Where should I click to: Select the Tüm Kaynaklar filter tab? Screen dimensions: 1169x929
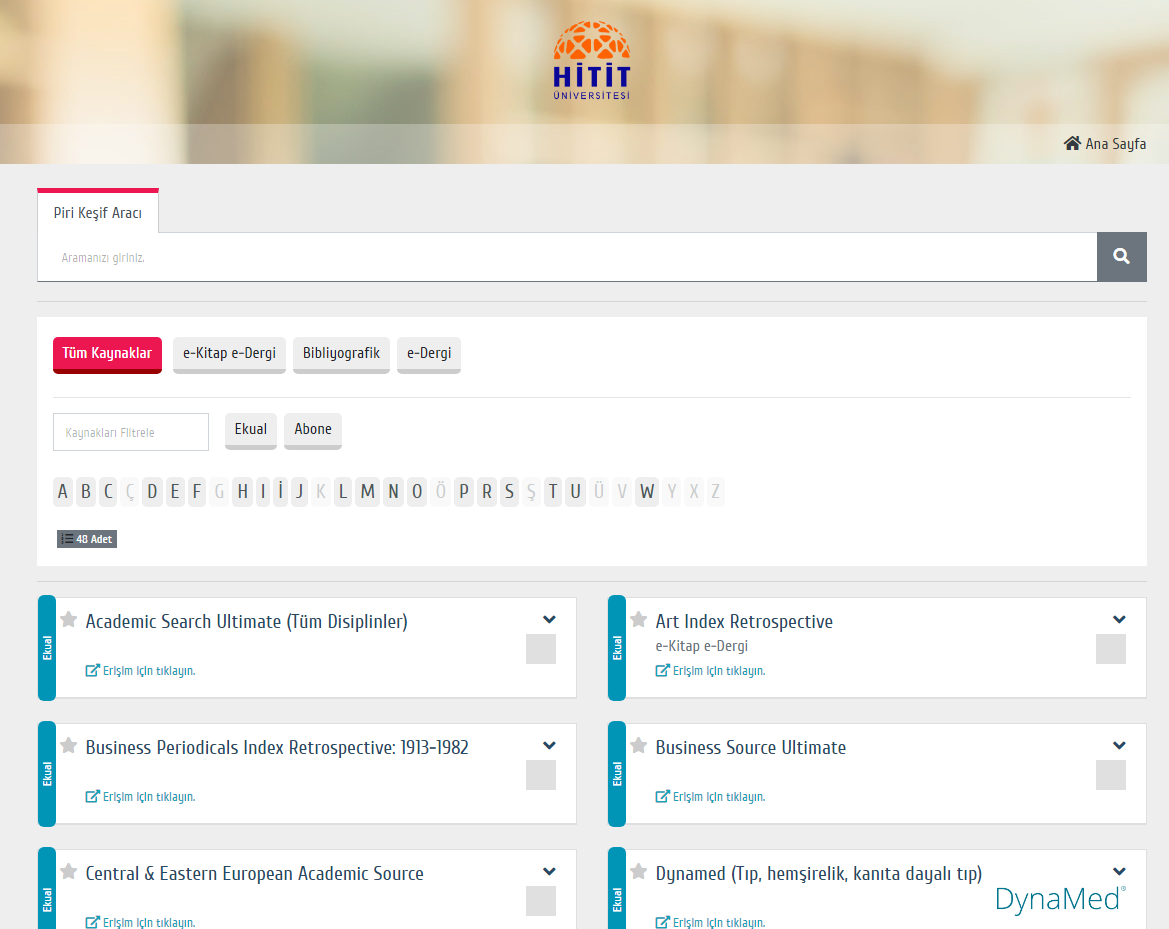click(107, 354)
